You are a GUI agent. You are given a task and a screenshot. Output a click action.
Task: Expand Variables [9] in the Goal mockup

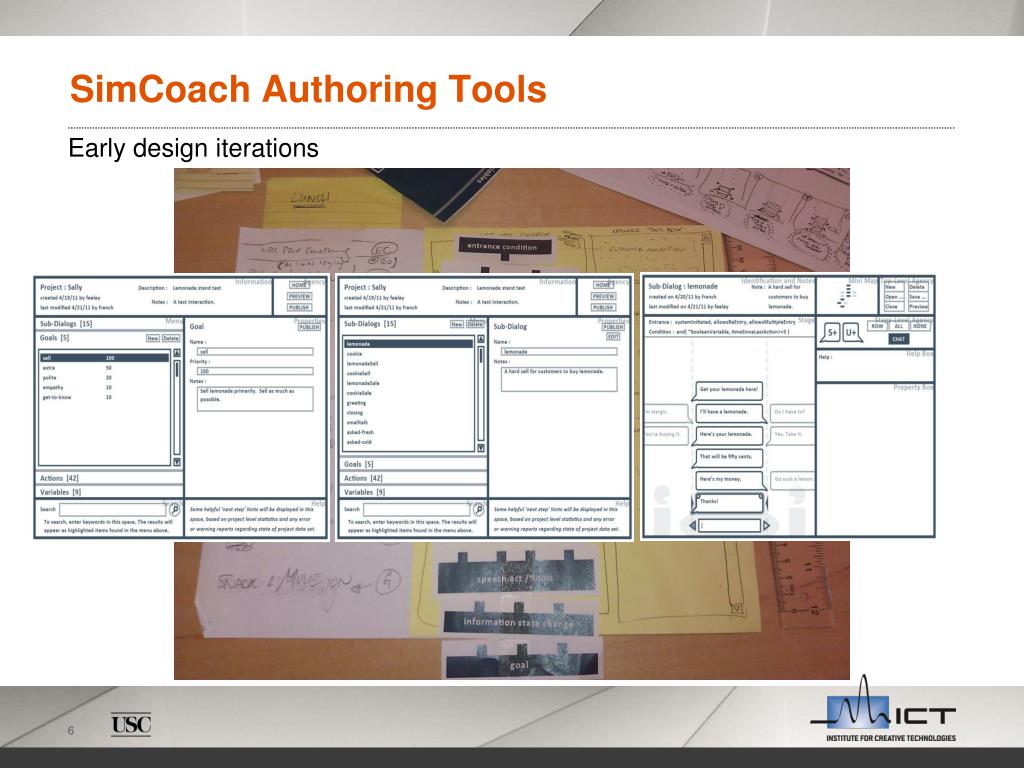coord(108,492)
